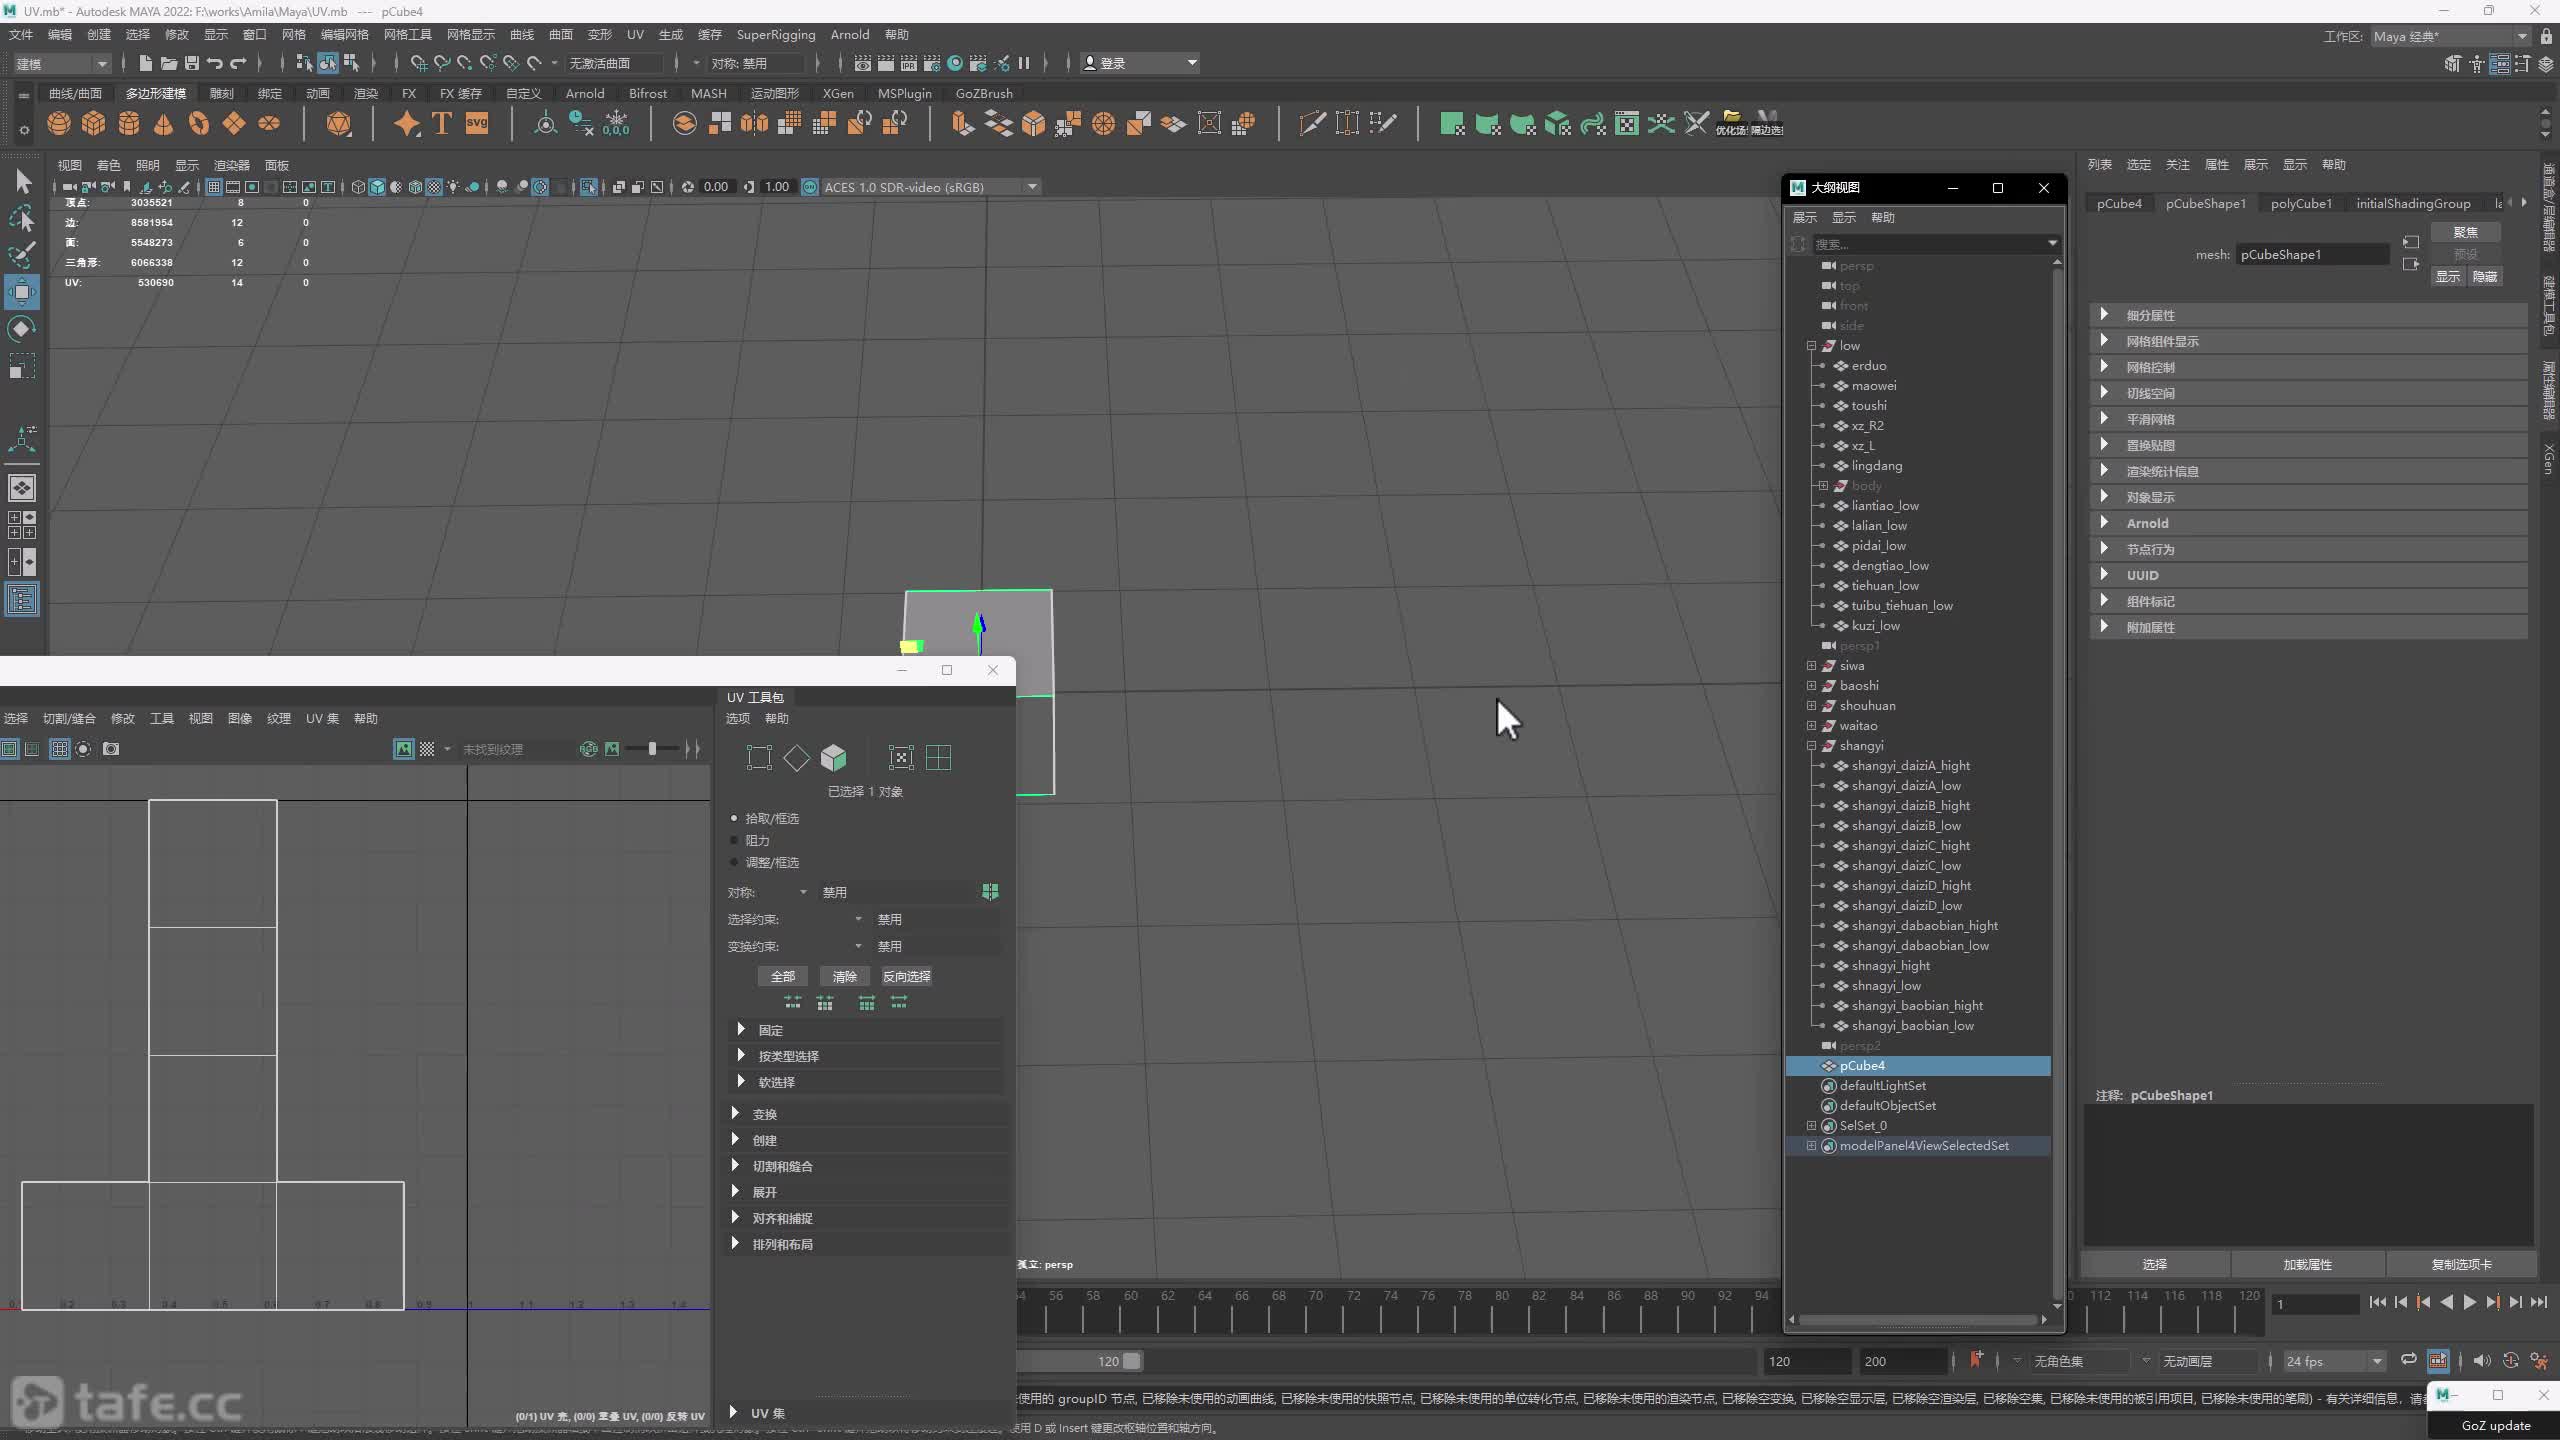Viewport: 2560px width, 1440px height.
Task: Select the Multi-Cut knife tool on the shelf
Action: (1312, 123)
